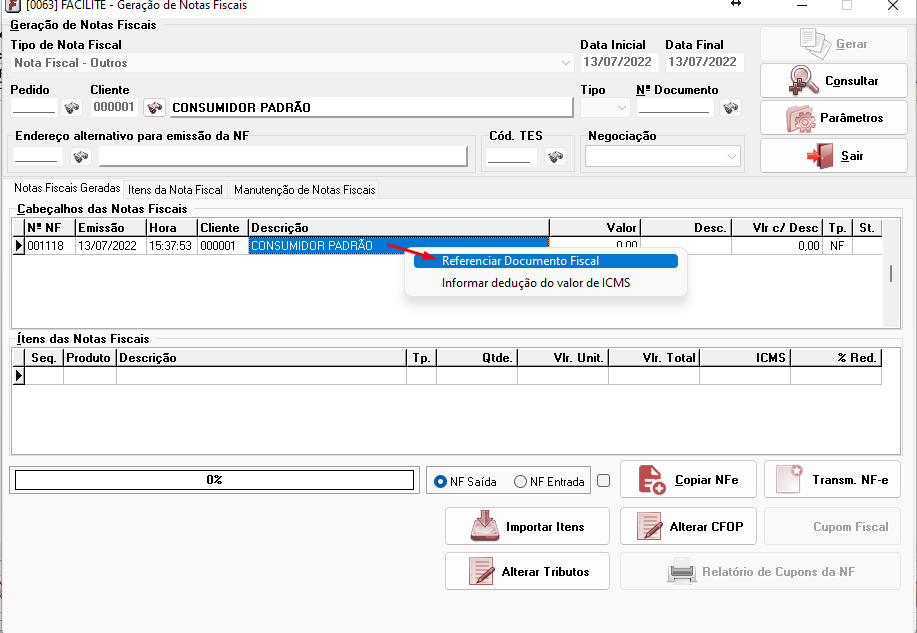The height and width of the screenshot is (633, 917).
Task: Click the Vlr. Total column header
Action: click(x=654, y=357)
